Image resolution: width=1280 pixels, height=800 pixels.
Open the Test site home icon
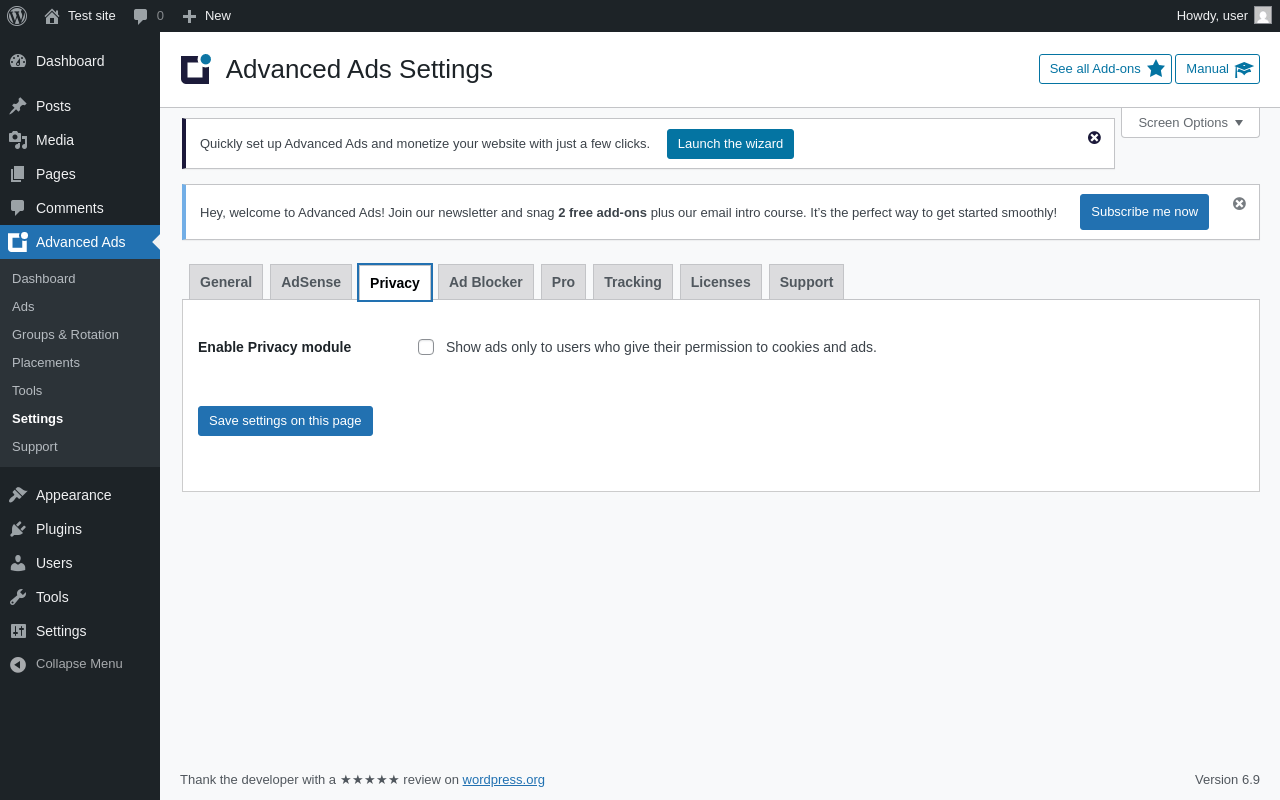pyautogui.click(x=52, y=16)
